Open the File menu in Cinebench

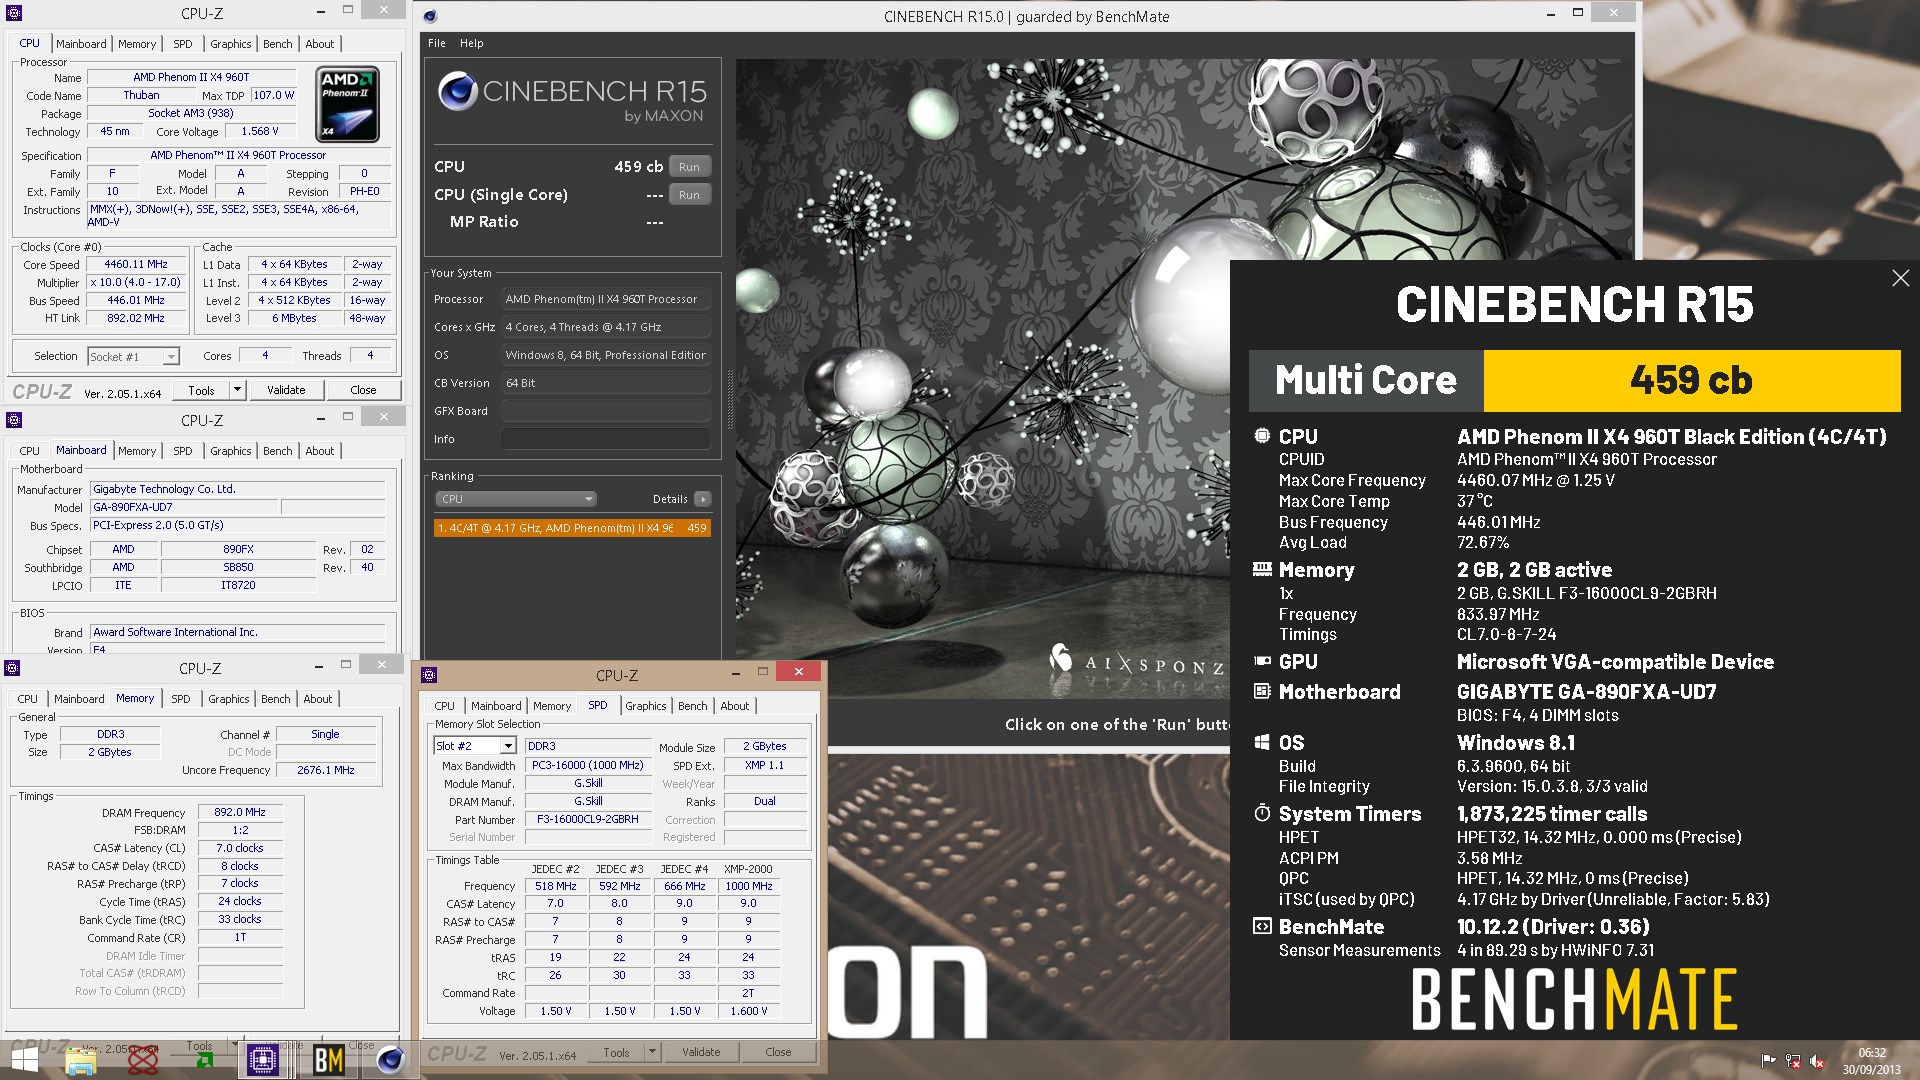pos(437,43)
